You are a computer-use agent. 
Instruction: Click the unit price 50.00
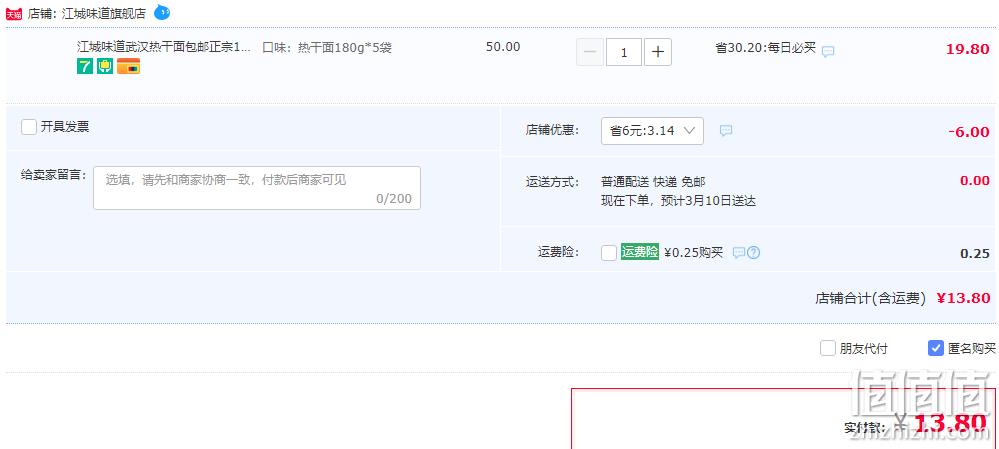click(503, 47)
